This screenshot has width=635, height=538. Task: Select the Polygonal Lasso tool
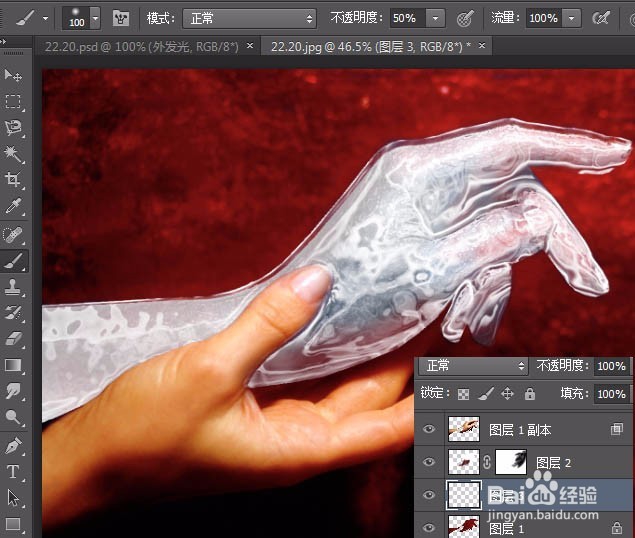tap(13, 128)
